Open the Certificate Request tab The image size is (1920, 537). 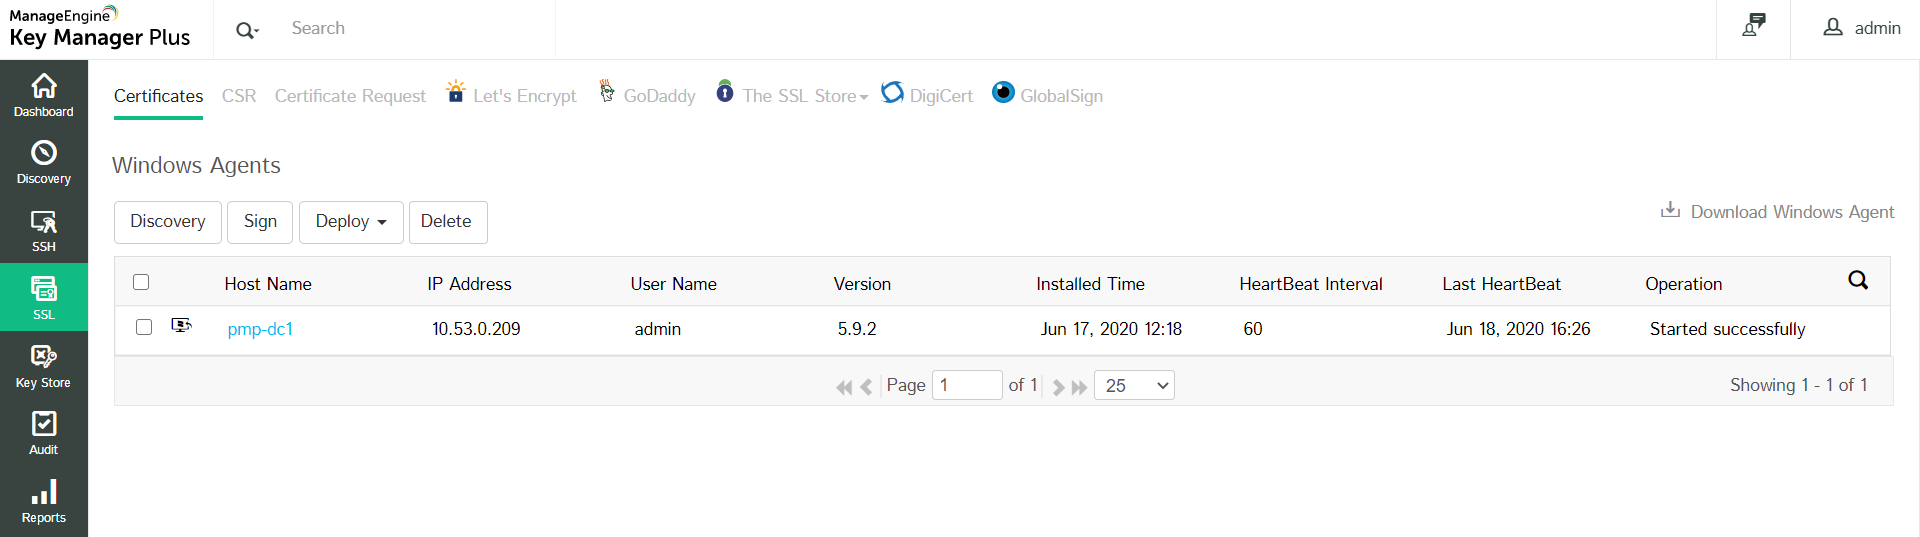(350, 96)
